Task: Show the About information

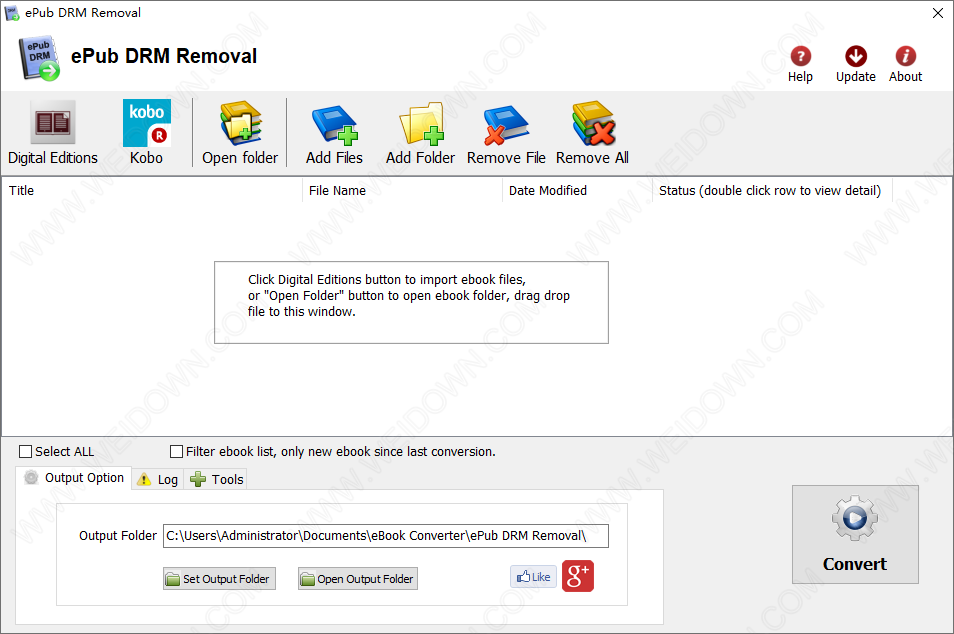Action: [905, 64]
